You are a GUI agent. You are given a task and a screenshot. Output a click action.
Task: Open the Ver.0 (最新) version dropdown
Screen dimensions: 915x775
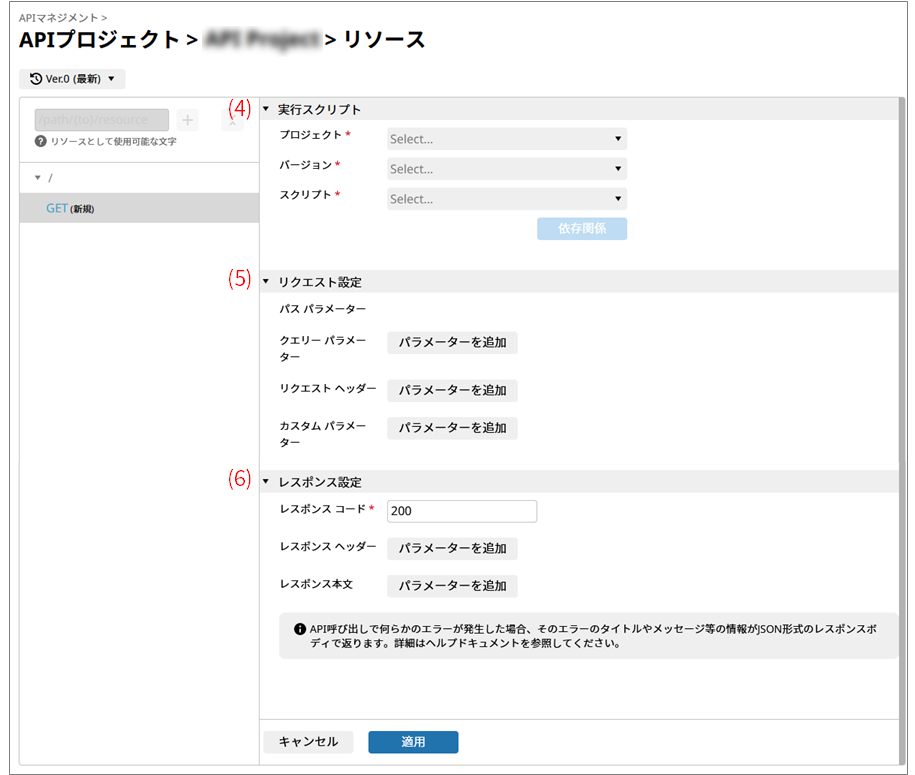[x=72, y=78]
